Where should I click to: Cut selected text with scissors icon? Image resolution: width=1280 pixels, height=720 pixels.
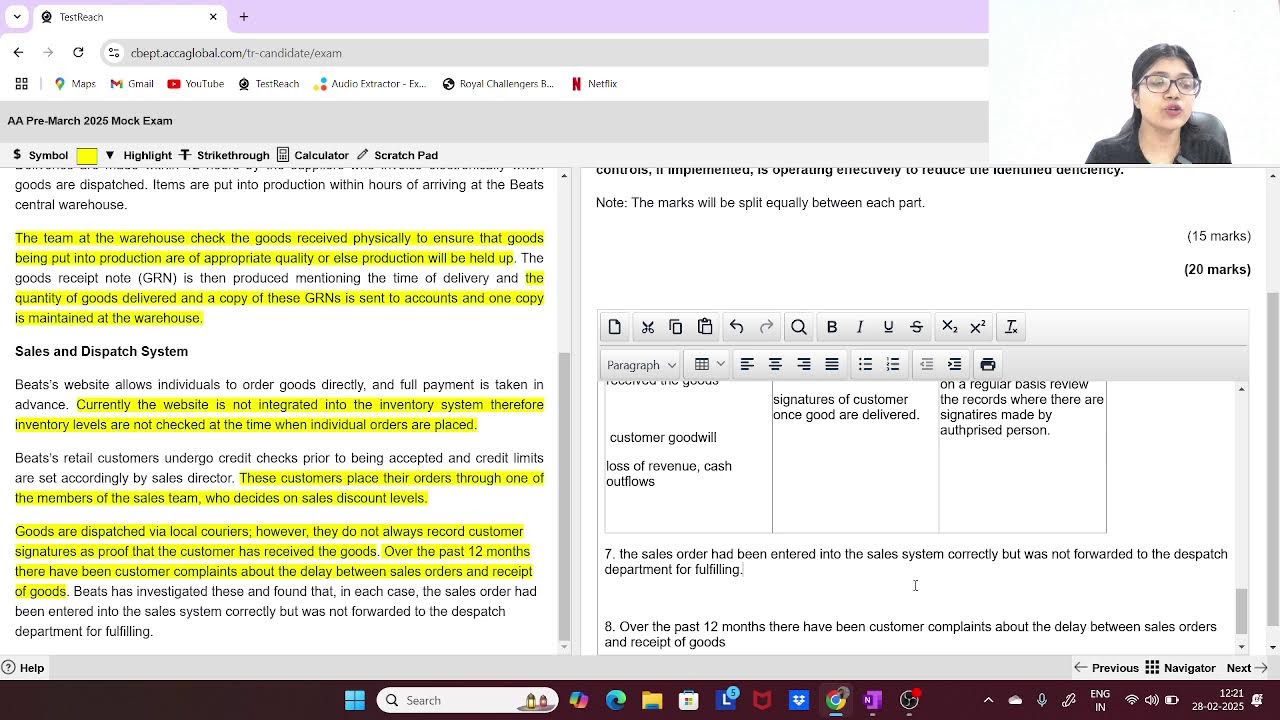coord(648,327)
